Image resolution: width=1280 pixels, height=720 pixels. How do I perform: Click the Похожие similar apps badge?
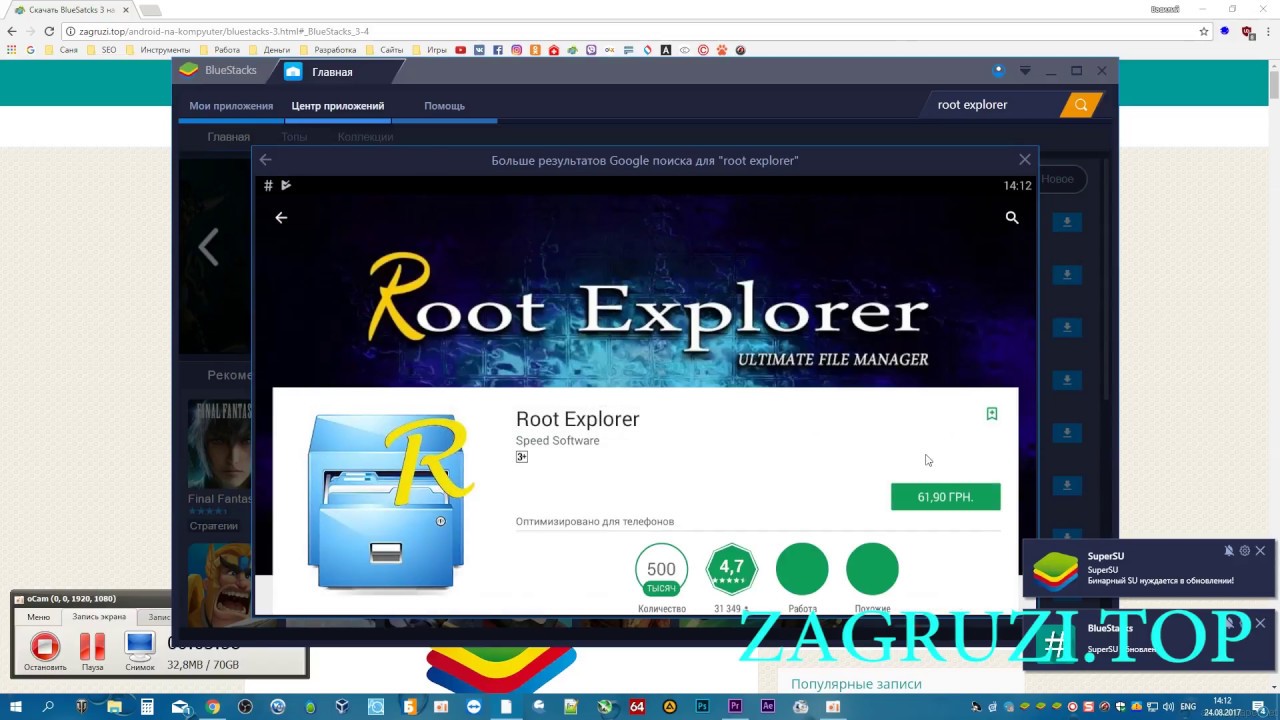(x=872, y=569)
